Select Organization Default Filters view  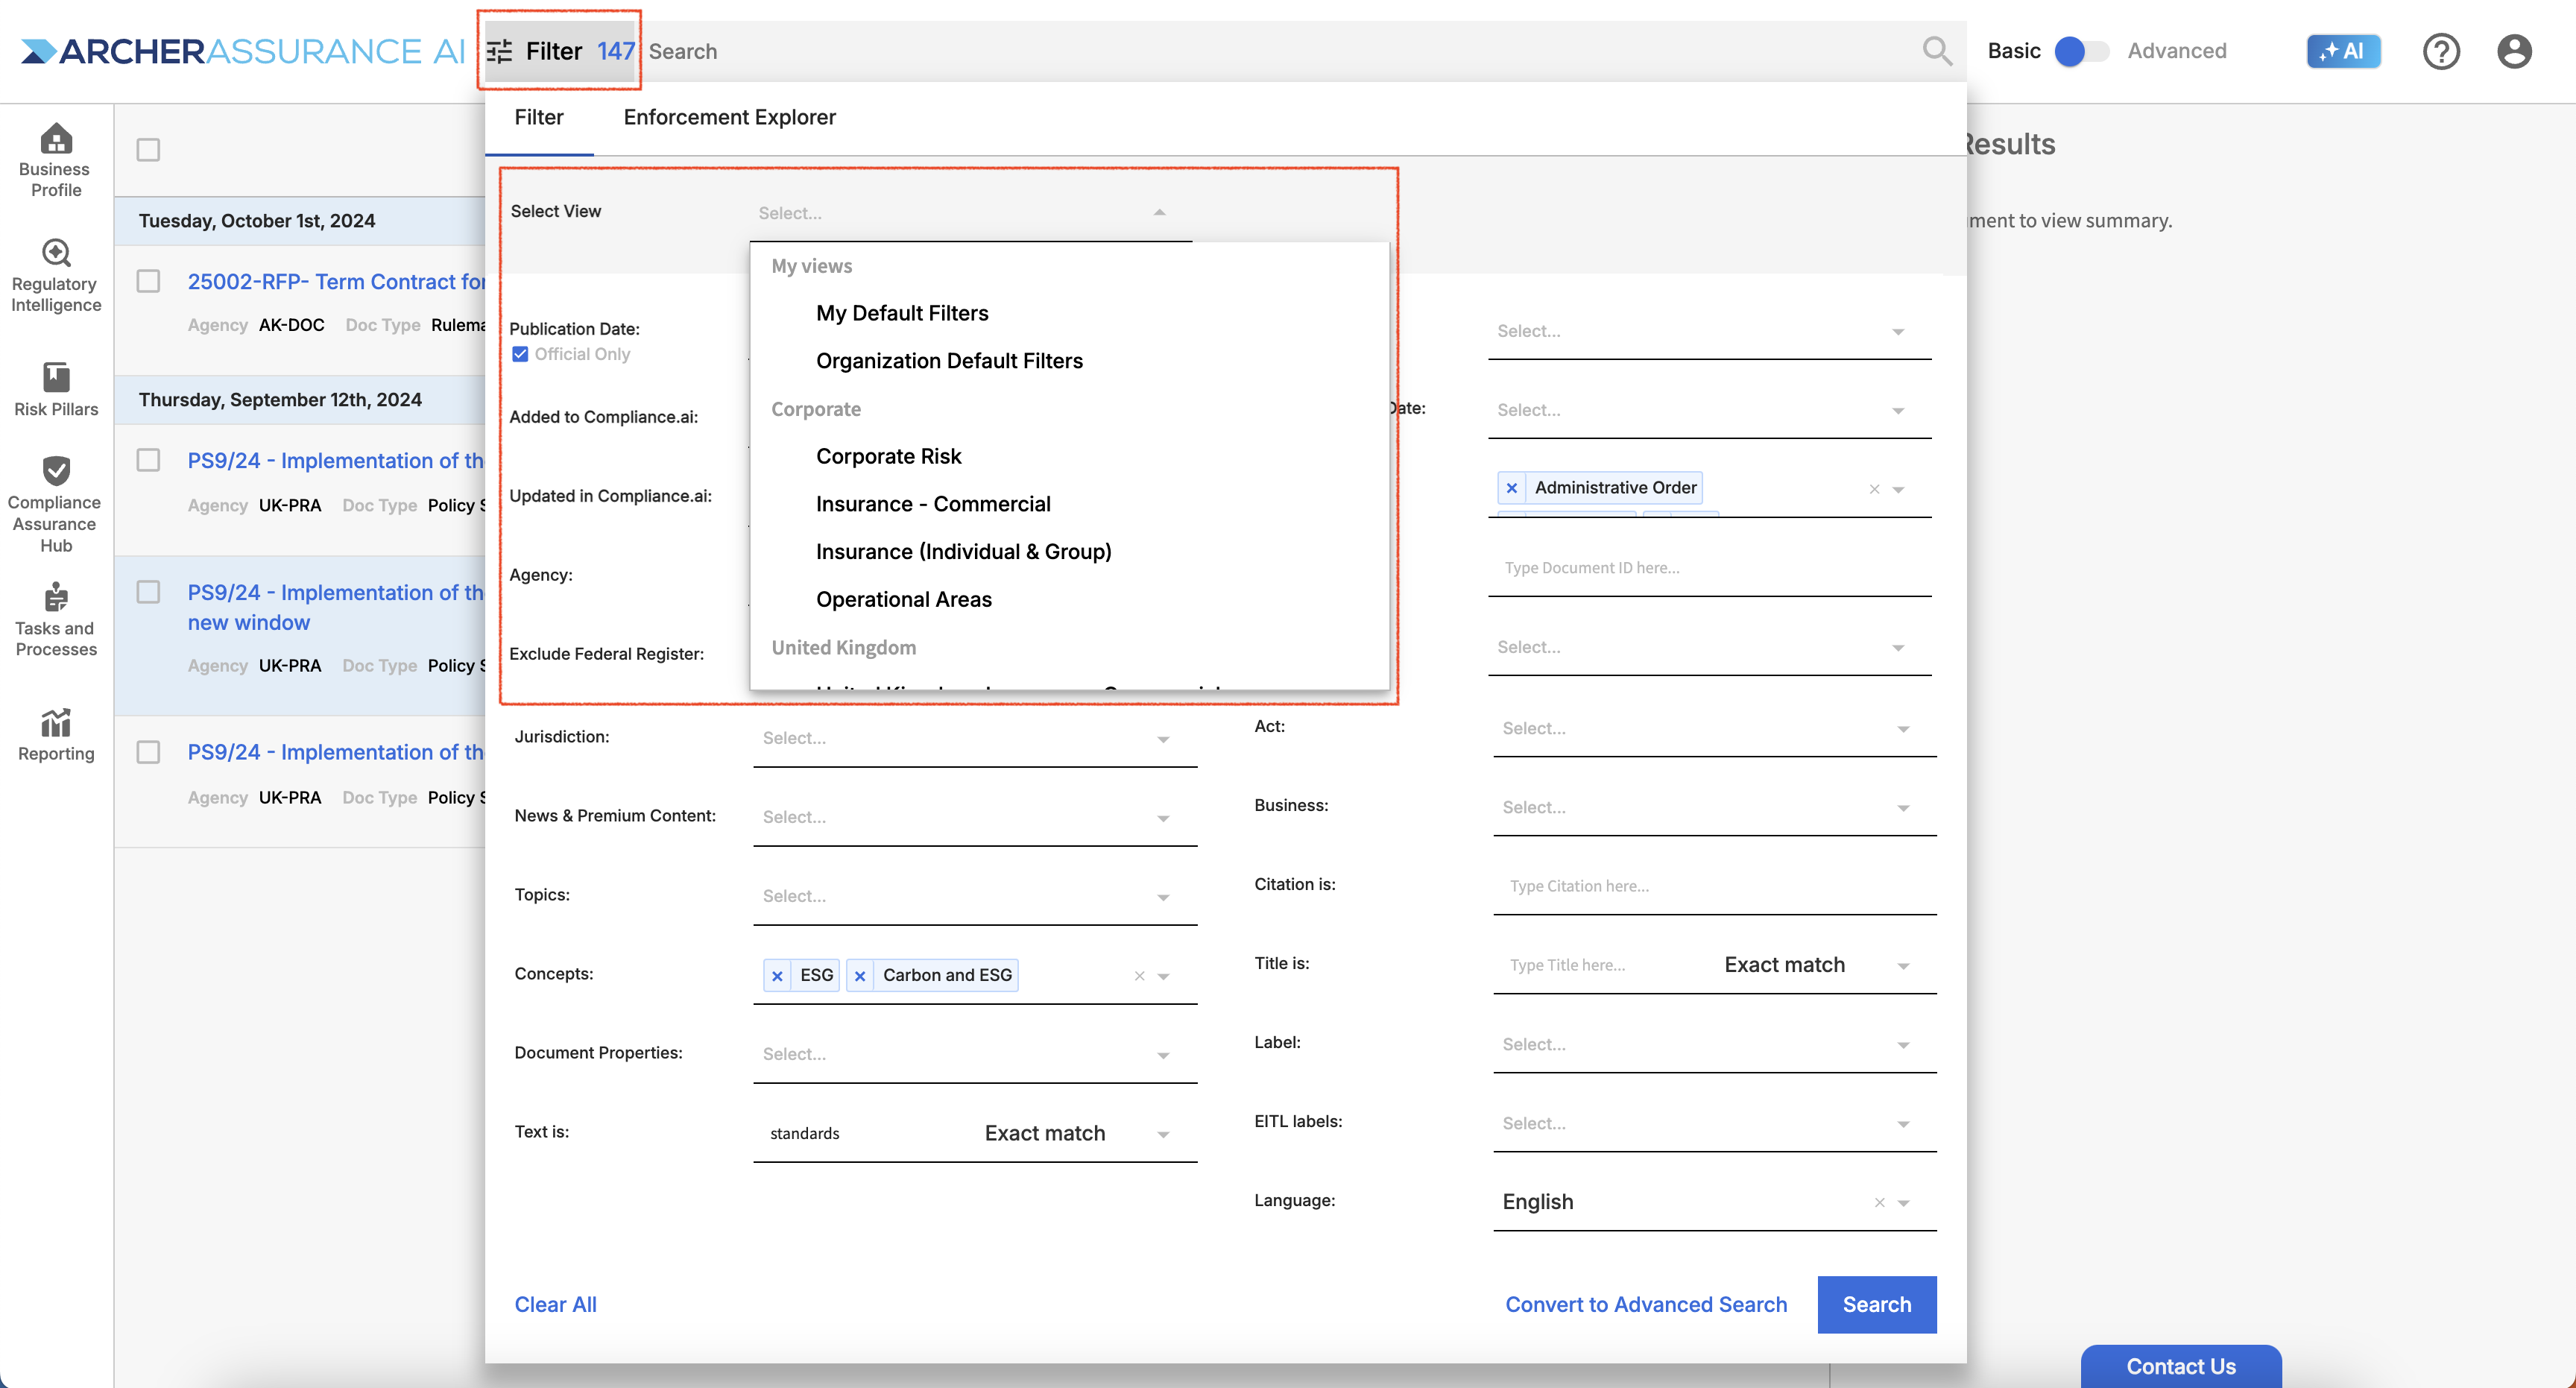949,362
